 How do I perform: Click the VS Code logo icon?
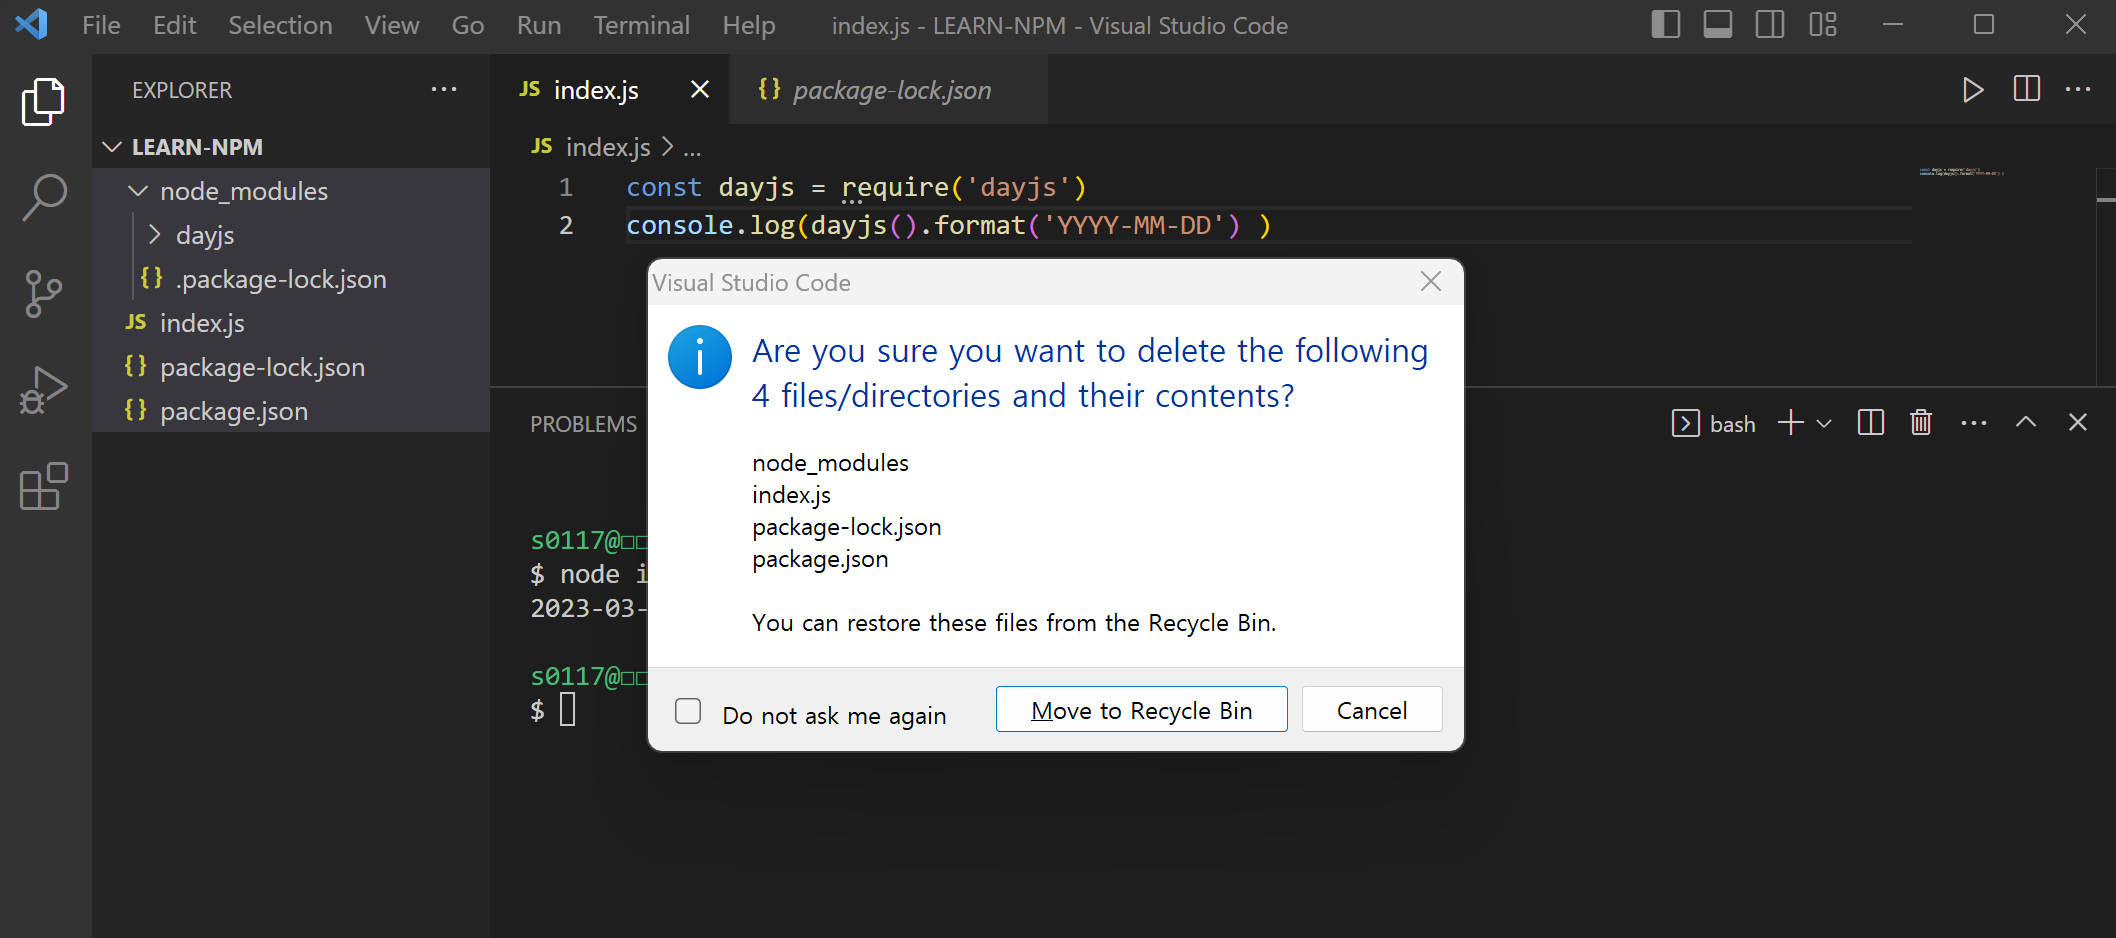[x=32, y=24]
